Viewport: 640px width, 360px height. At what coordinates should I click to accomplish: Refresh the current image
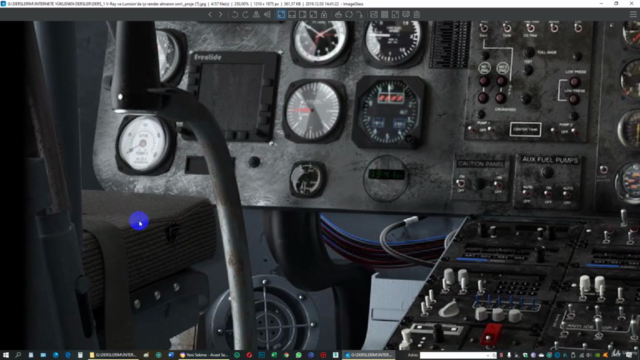click(x=349, y=15)
